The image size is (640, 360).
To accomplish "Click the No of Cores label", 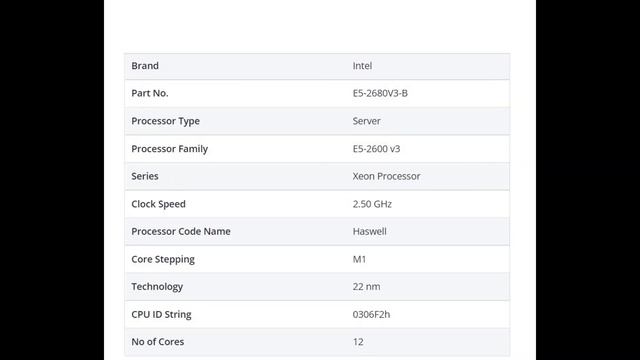I will [158, 342].
